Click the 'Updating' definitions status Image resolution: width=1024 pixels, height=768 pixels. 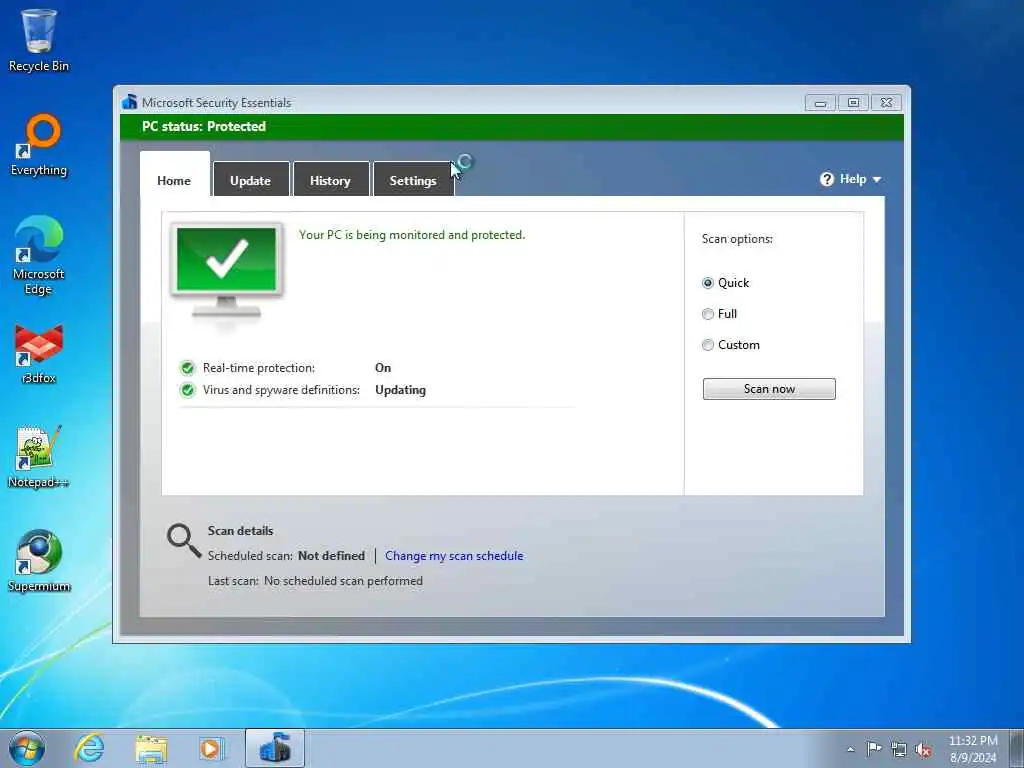point(400,390)
